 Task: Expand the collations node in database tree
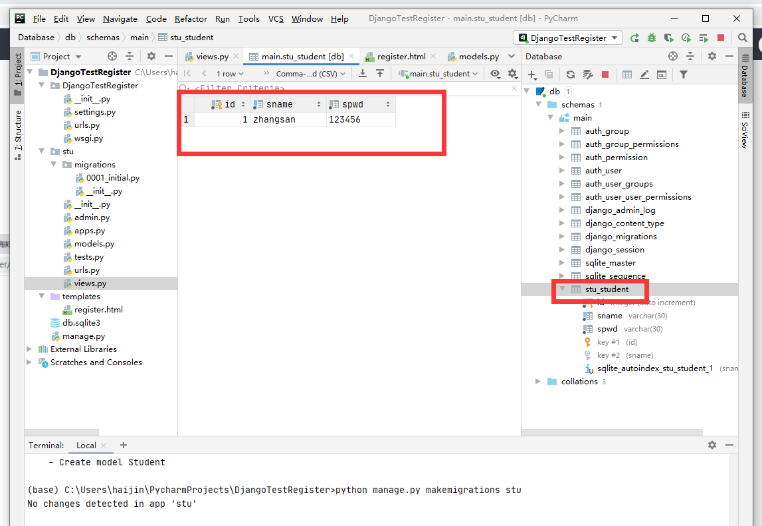coord(539,381)
